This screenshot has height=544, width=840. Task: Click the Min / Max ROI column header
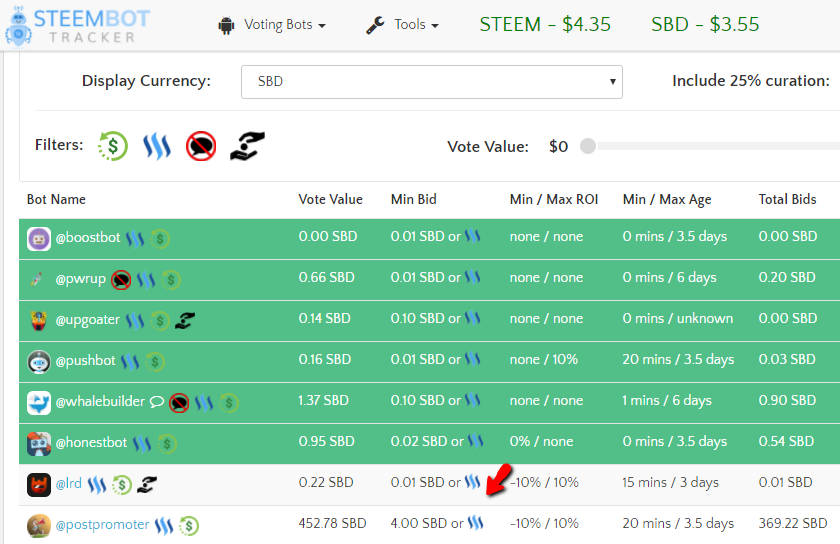[554, 199]
